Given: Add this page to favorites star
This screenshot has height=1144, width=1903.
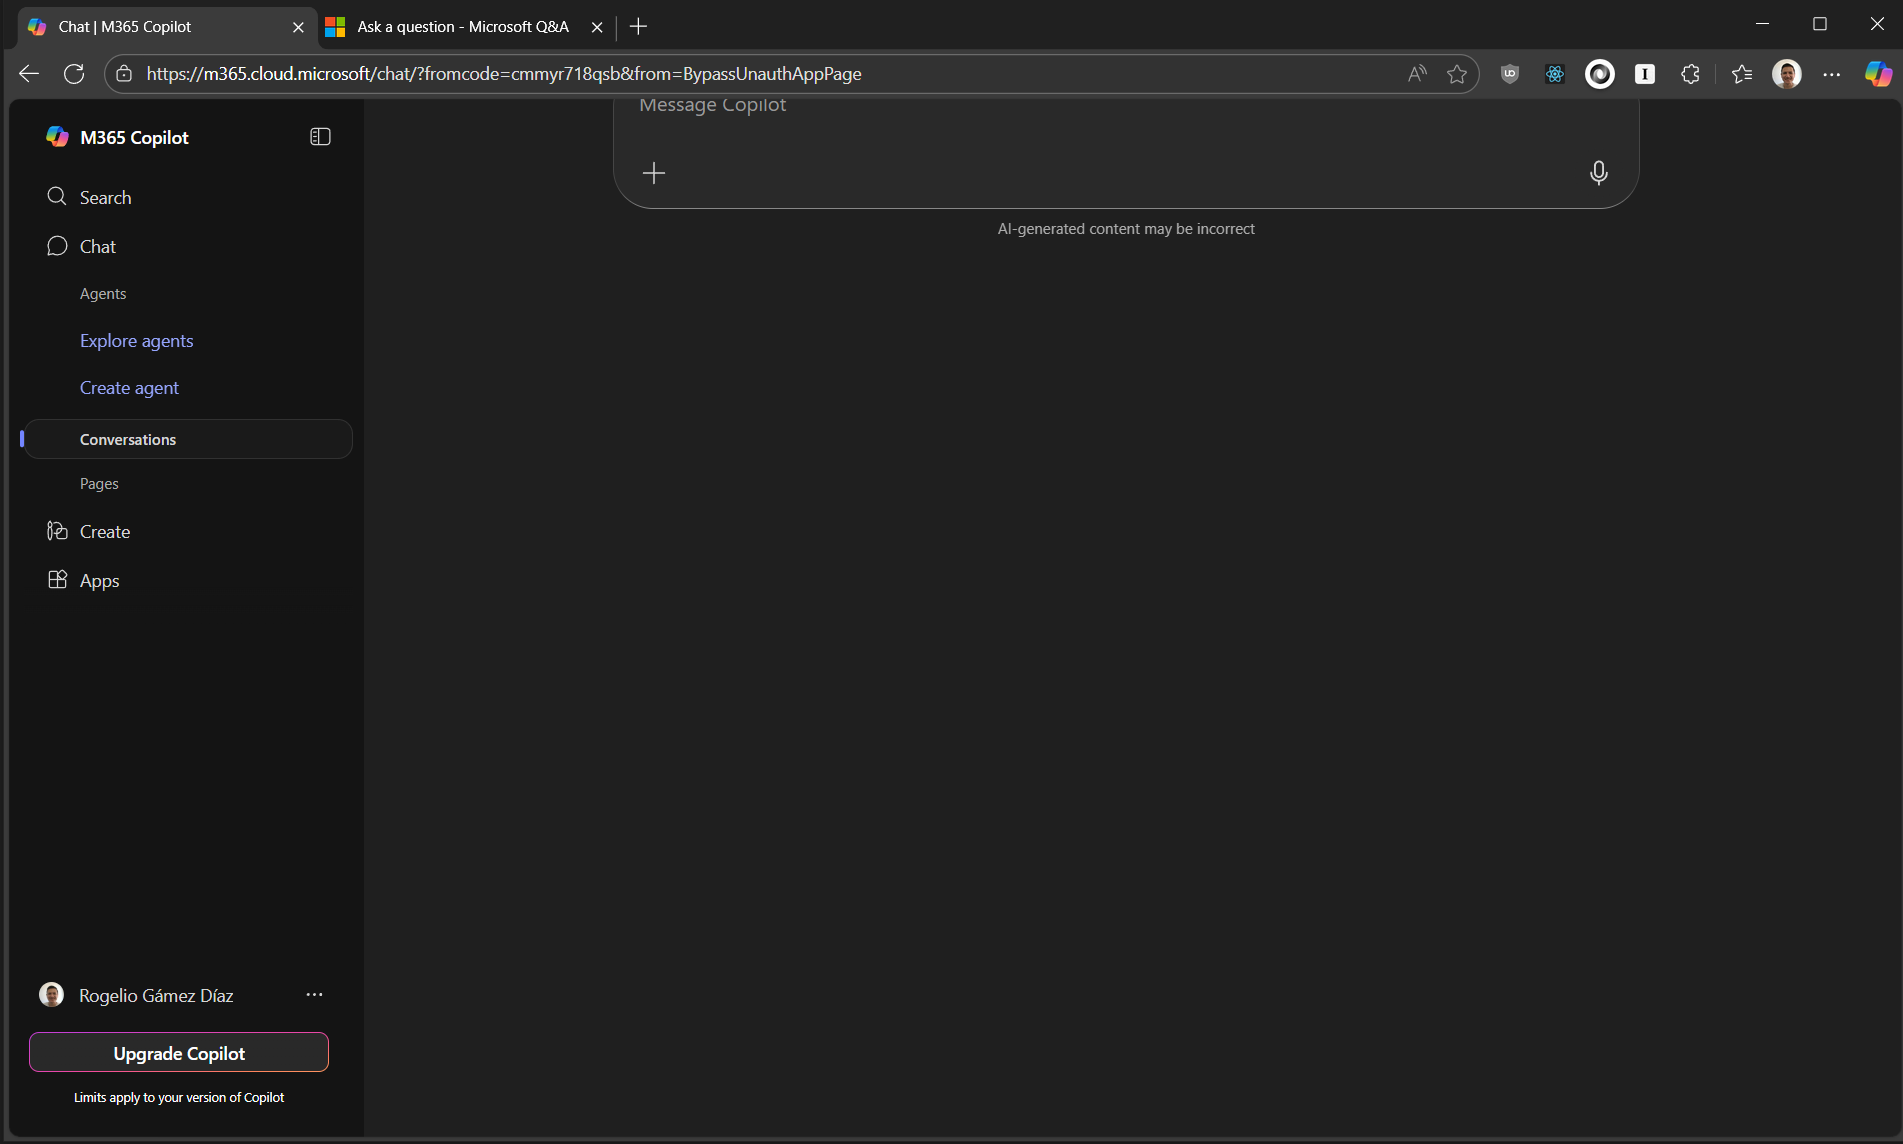Looking at the screenshot, I should 1457,74.
